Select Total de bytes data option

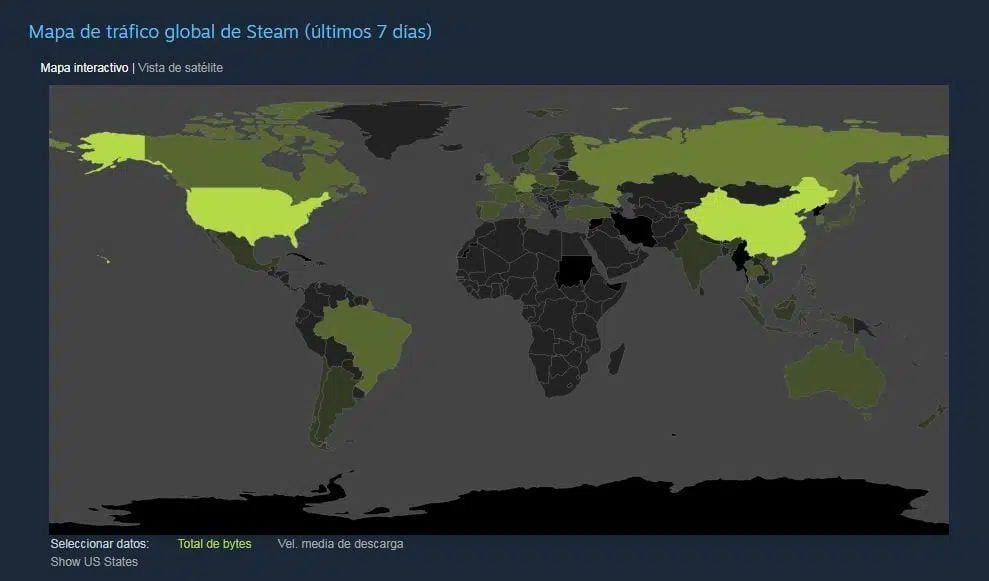pyautogui.click(x=214, y=544)
